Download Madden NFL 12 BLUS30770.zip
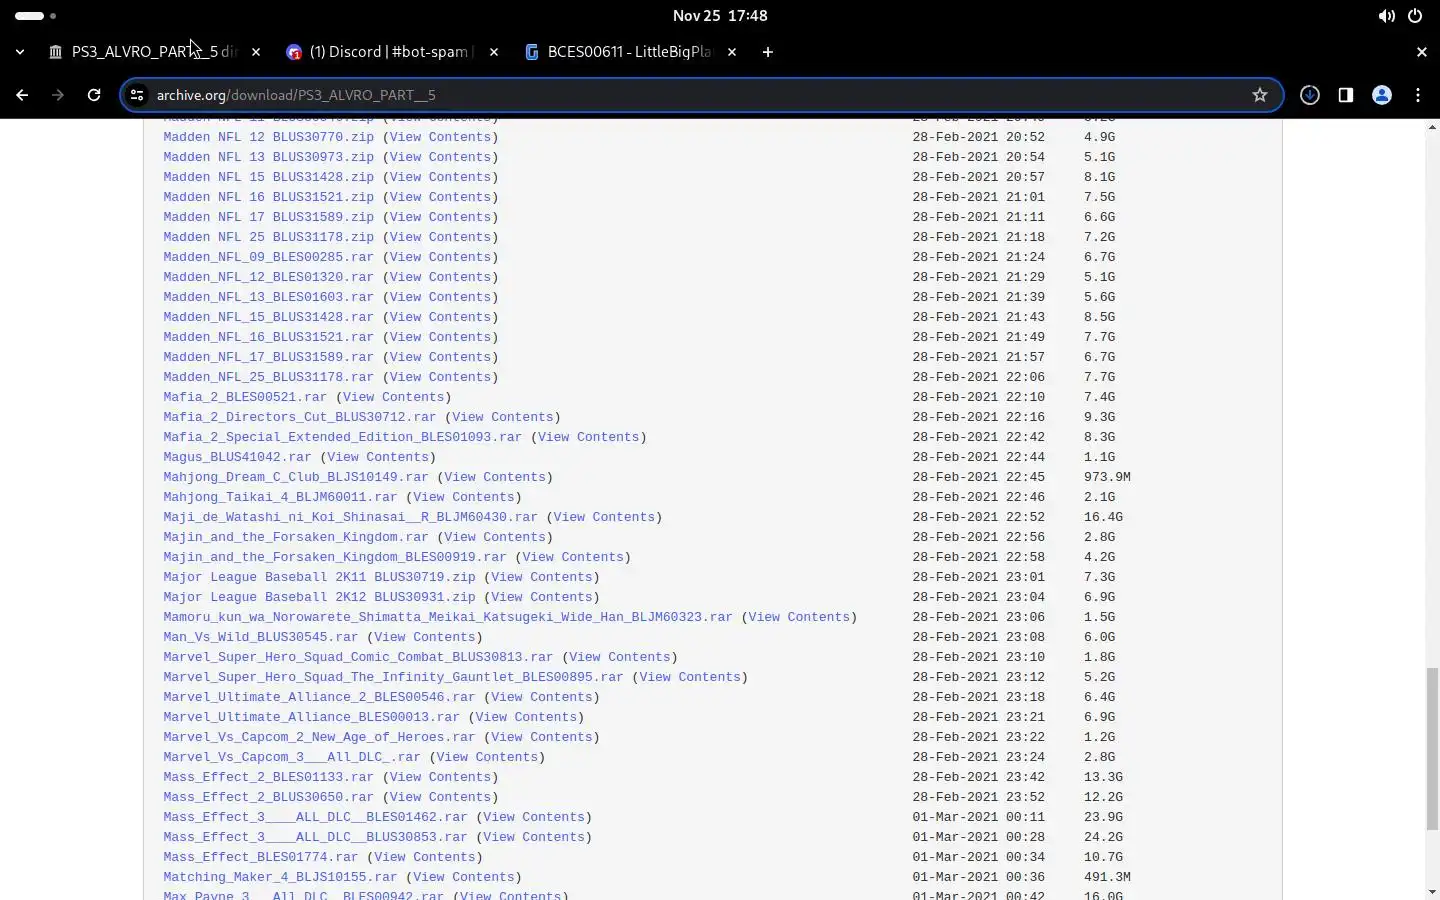 pyautogui.click(x=268, y=137)
